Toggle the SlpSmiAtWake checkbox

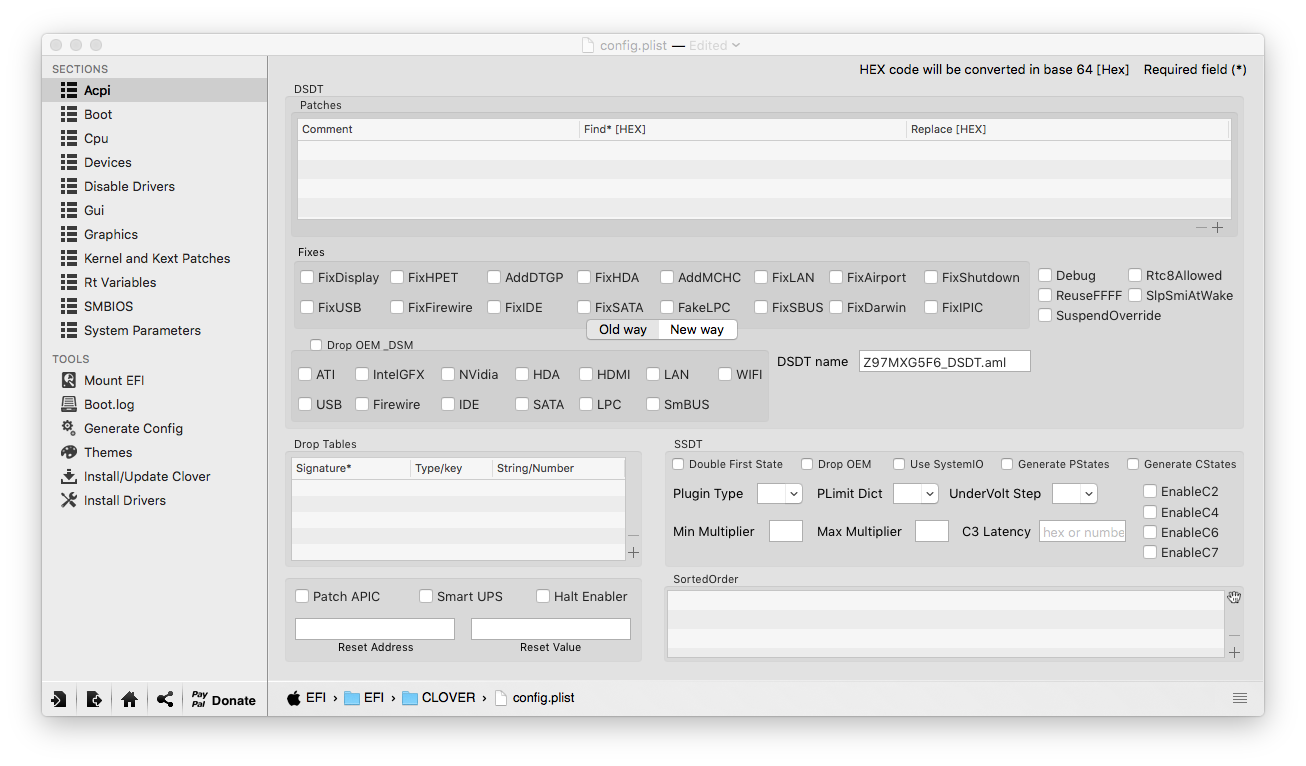coord(1135,295)
